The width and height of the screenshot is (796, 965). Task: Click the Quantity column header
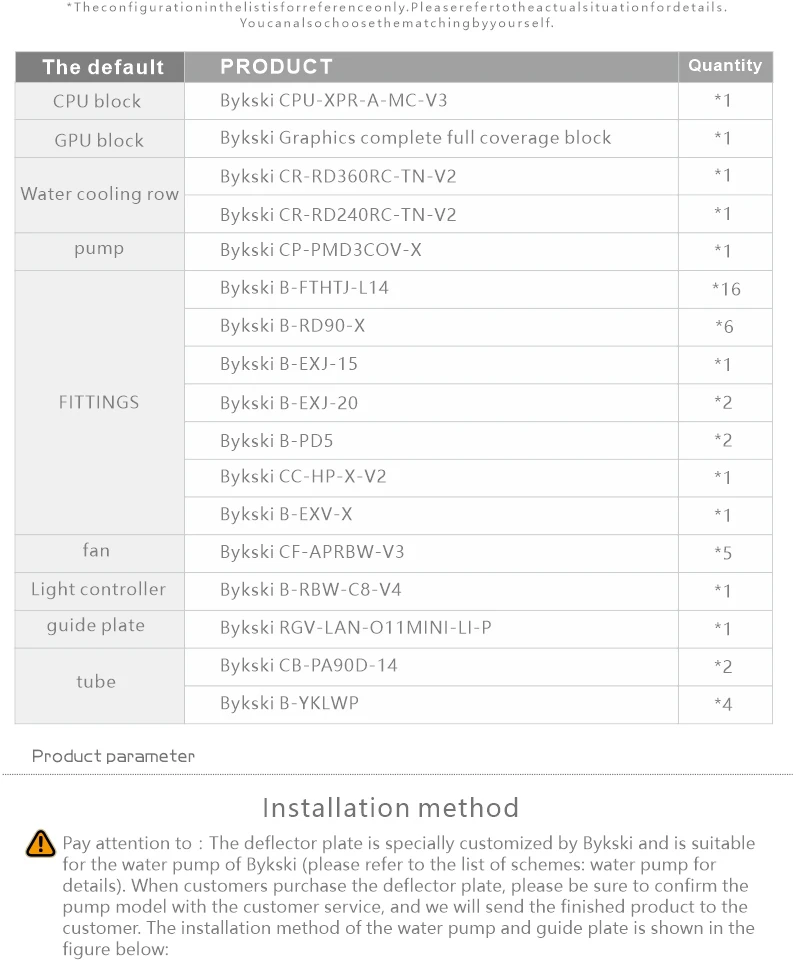pyautogui.click(x=725, y=66)
